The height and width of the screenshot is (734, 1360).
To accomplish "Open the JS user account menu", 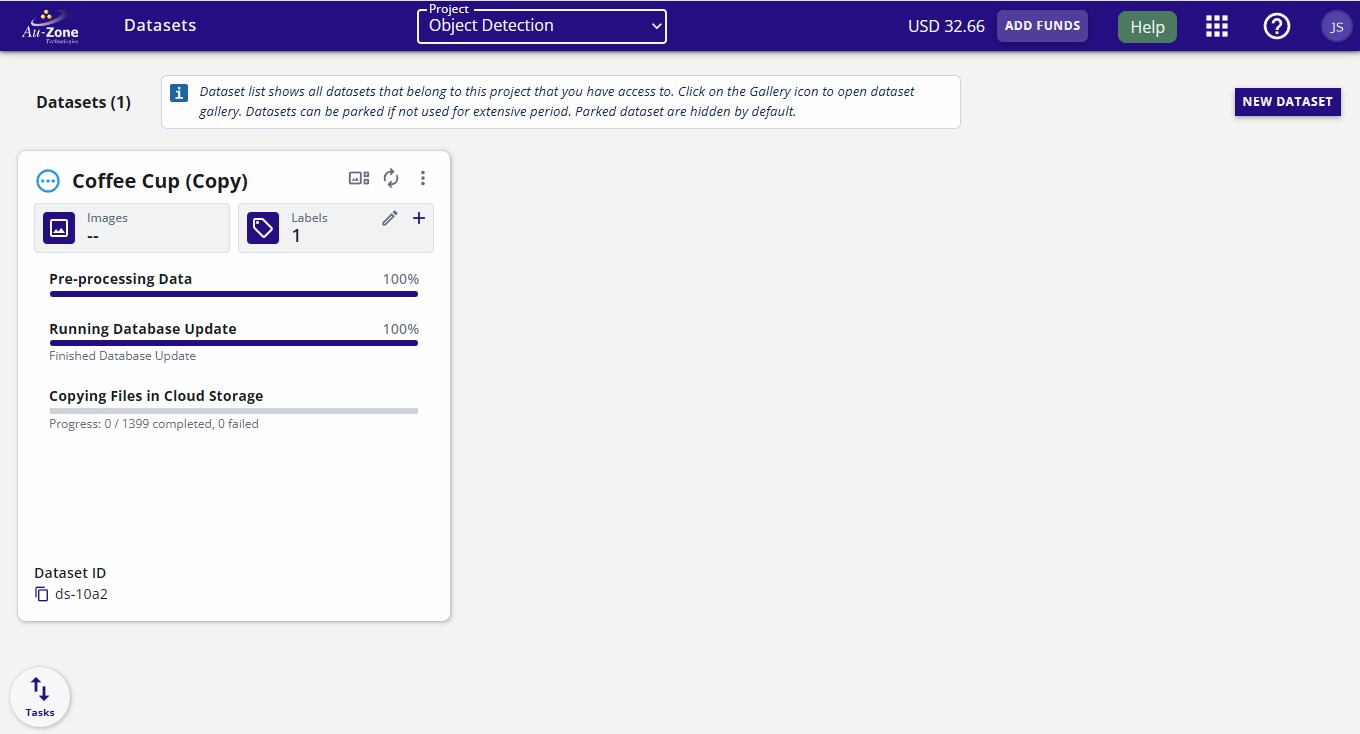I will point(1337,26).
